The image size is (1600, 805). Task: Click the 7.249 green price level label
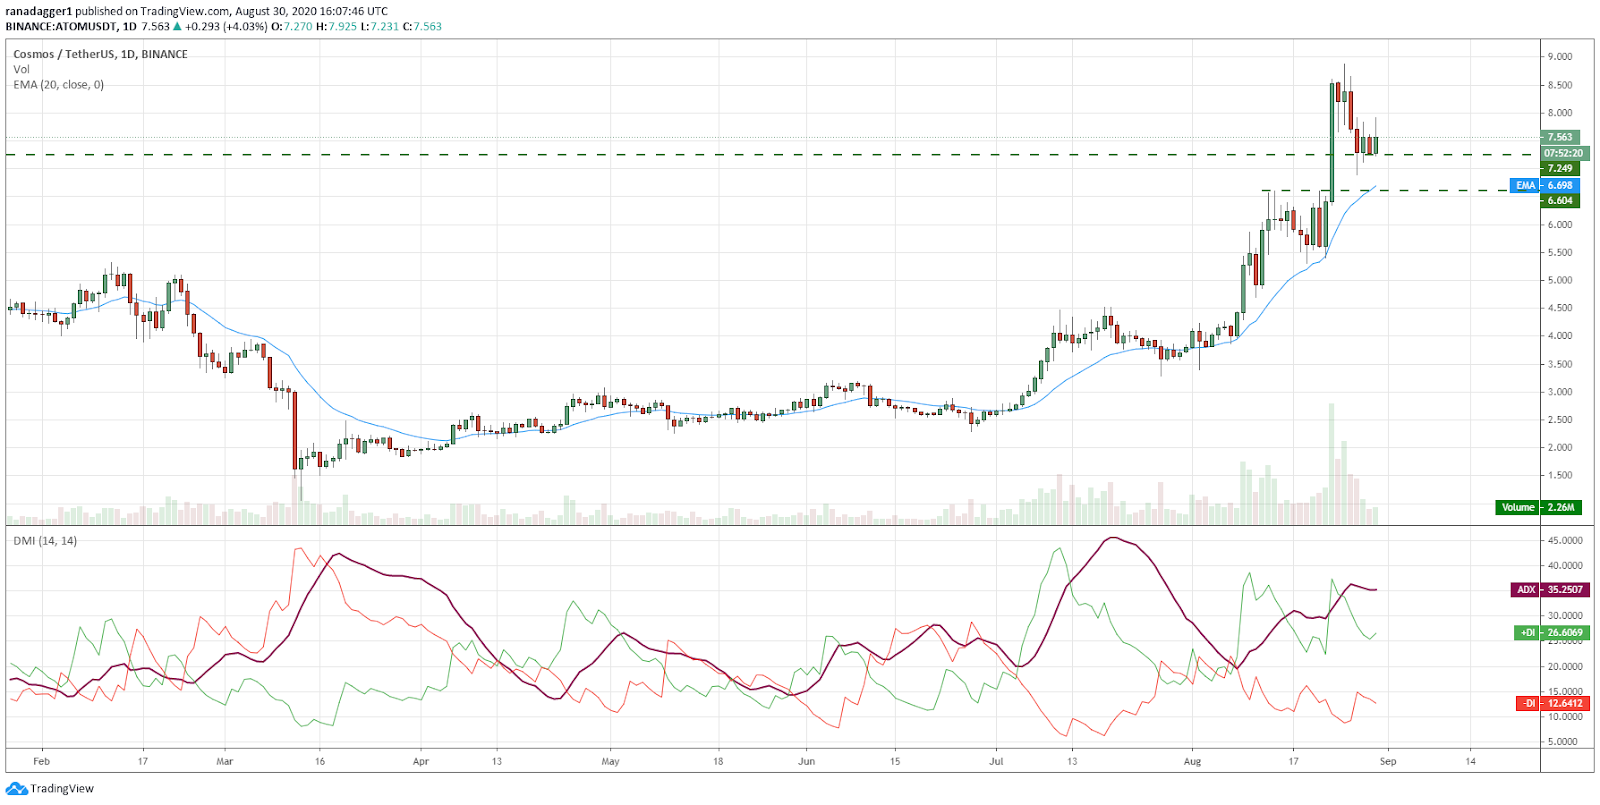point(1559,168)
